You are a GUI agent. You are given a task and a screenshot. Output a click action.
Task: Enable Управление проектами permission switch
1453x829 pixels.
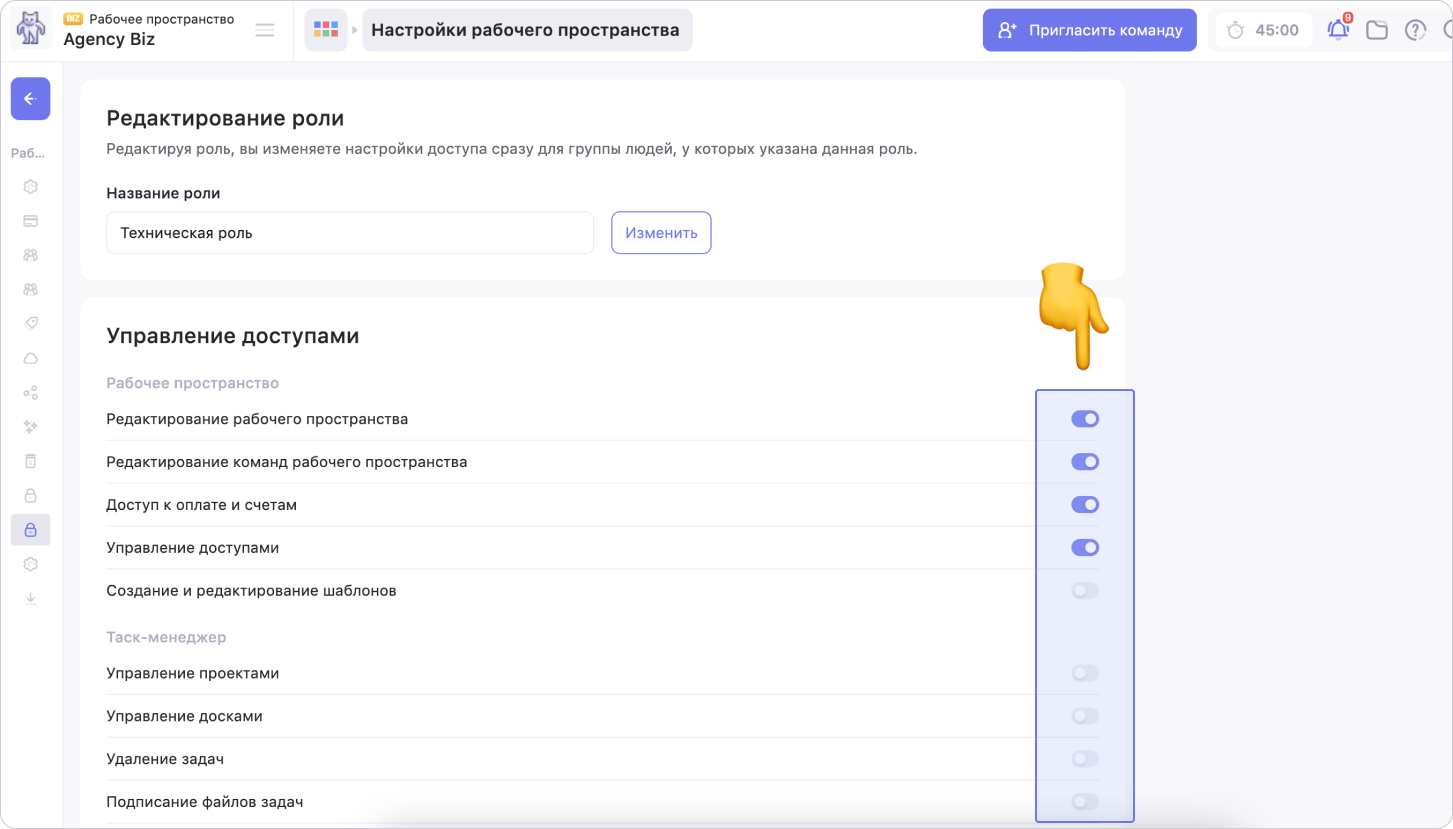[1085, 674]
